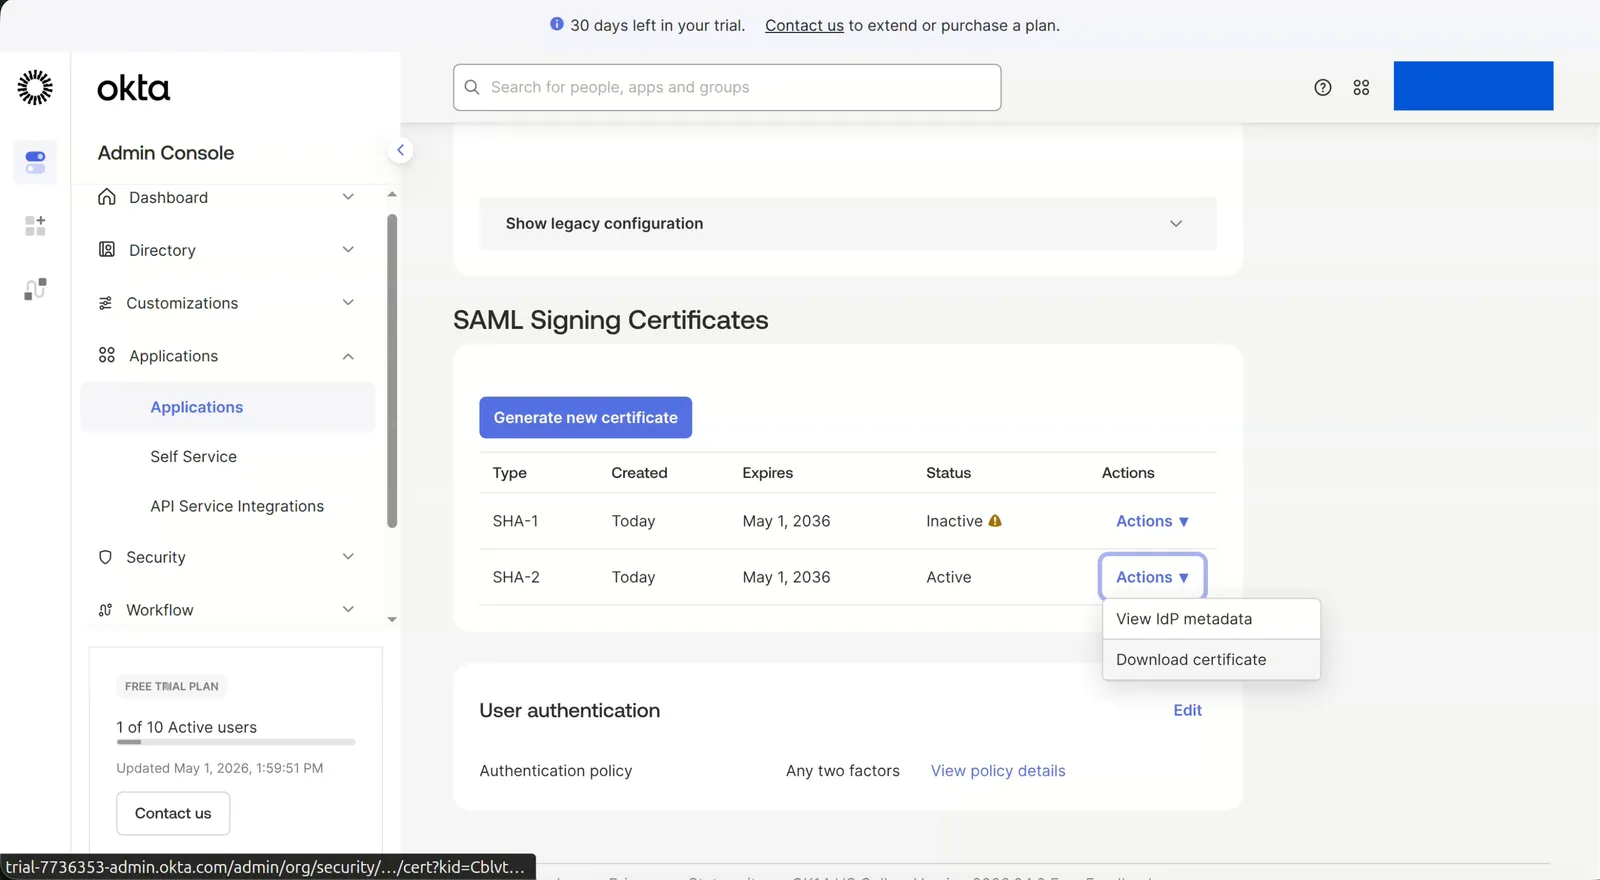Viewport: 1600px width, 880px height.
Task: Select Download certificate menu item
Action: [x=1211, y=660]
